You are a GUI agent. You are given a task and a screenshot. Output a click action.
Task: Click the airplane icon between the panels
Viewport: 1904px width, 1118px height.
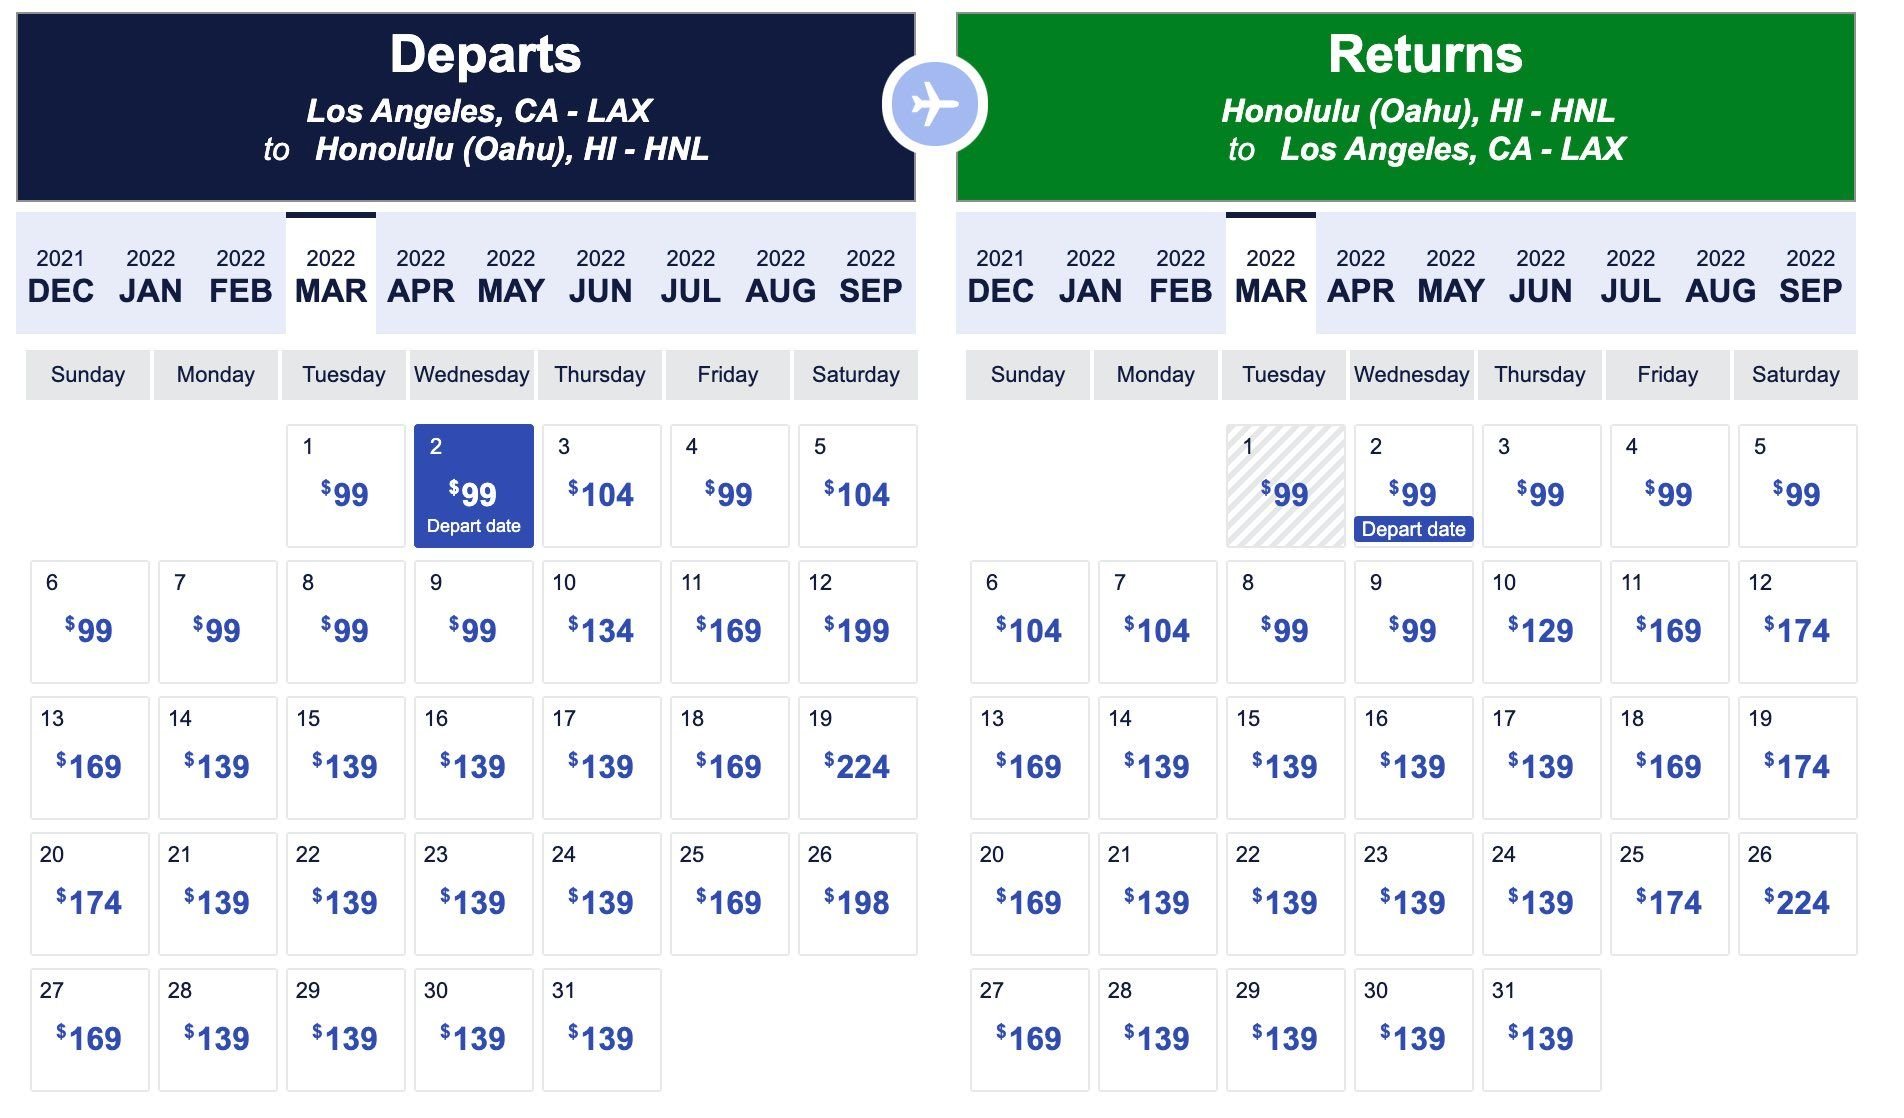pos(935,105)
